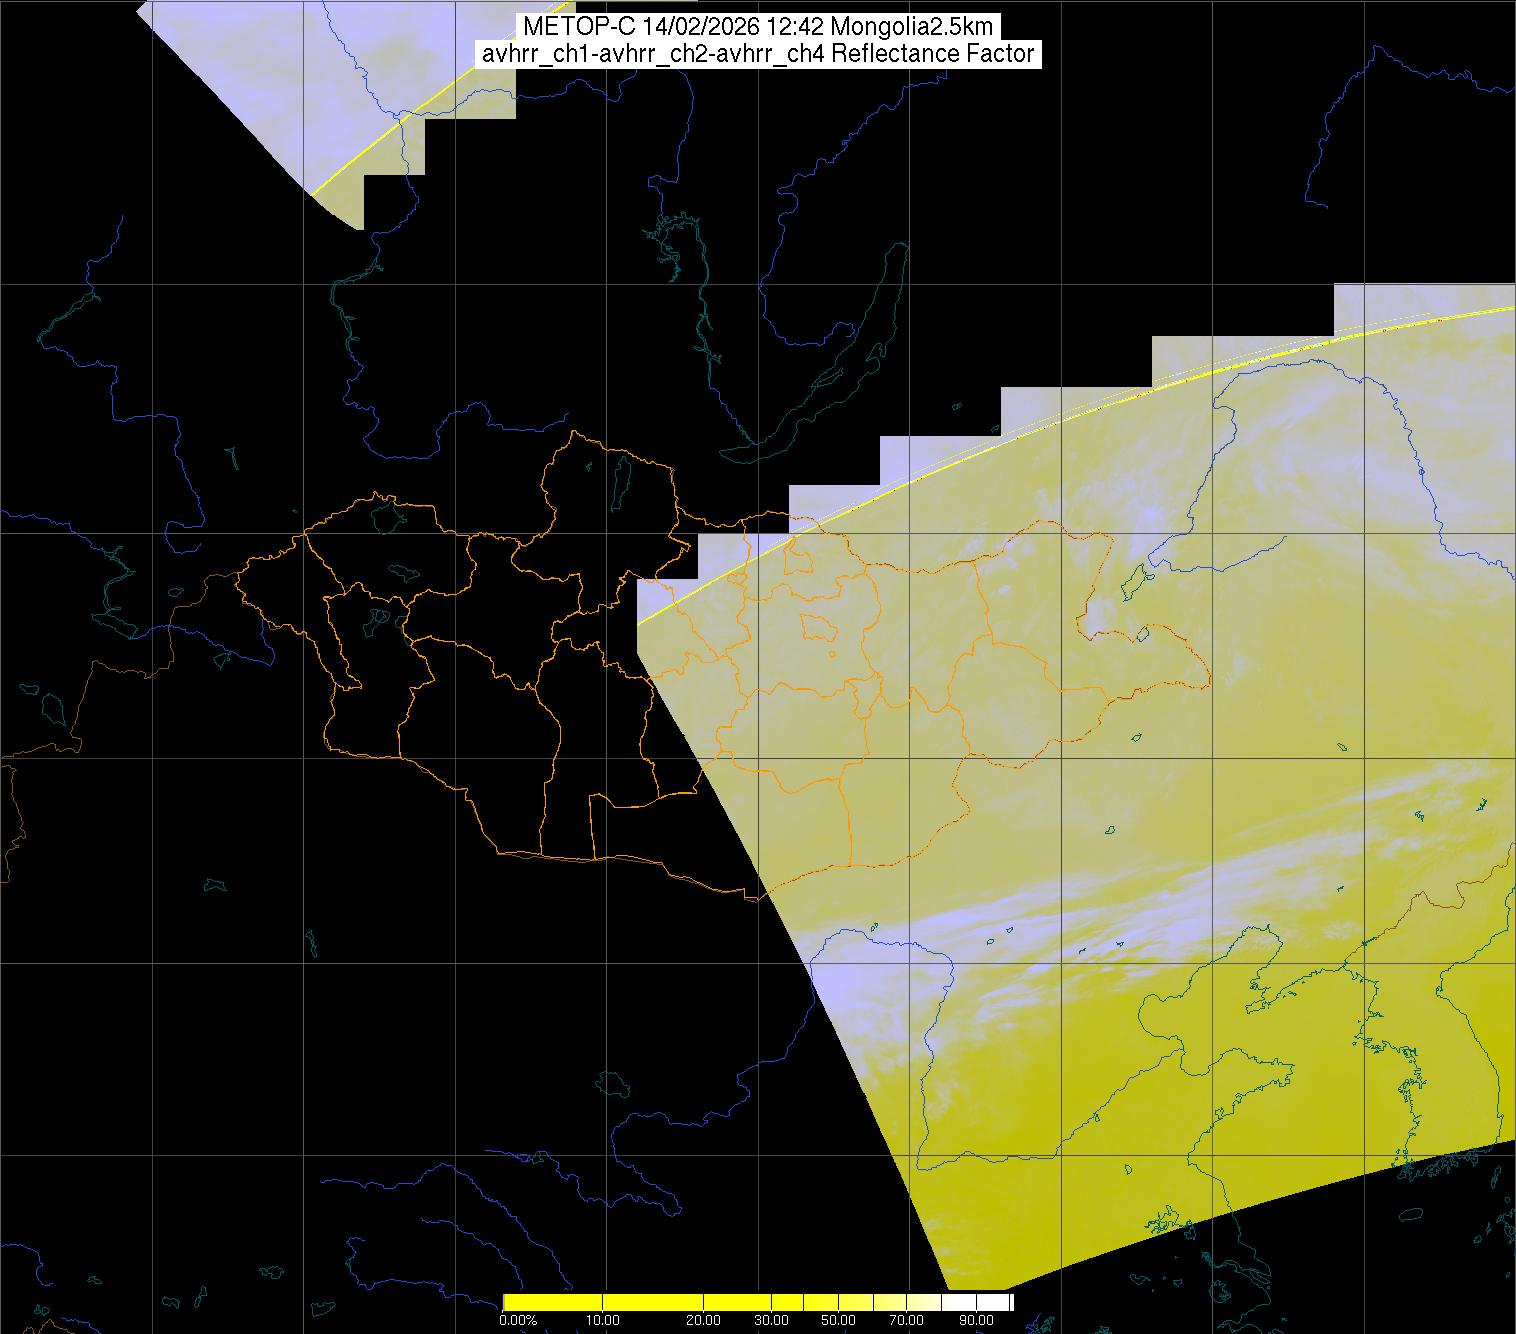Click the 10.00 tick label on the colorbar

[602, 1320]
